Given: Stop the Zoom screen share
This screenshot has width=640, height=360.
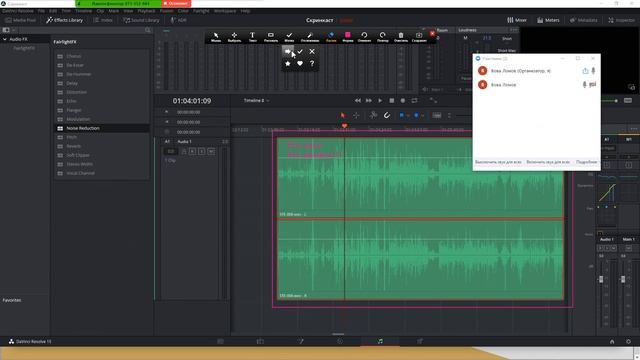Looking at the screenshot, I should tap(176, 3).
